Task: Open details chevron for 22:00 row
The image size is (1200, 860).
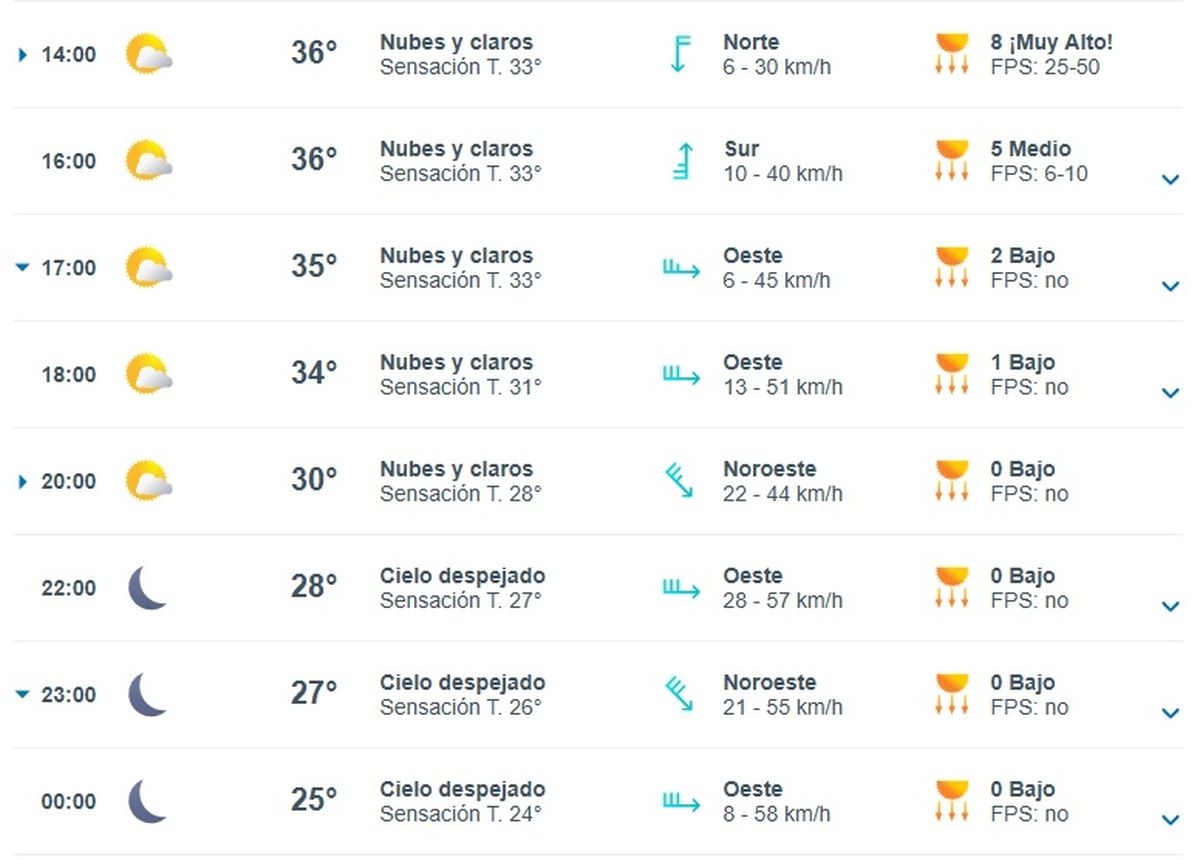Action: pos(1170,606)
